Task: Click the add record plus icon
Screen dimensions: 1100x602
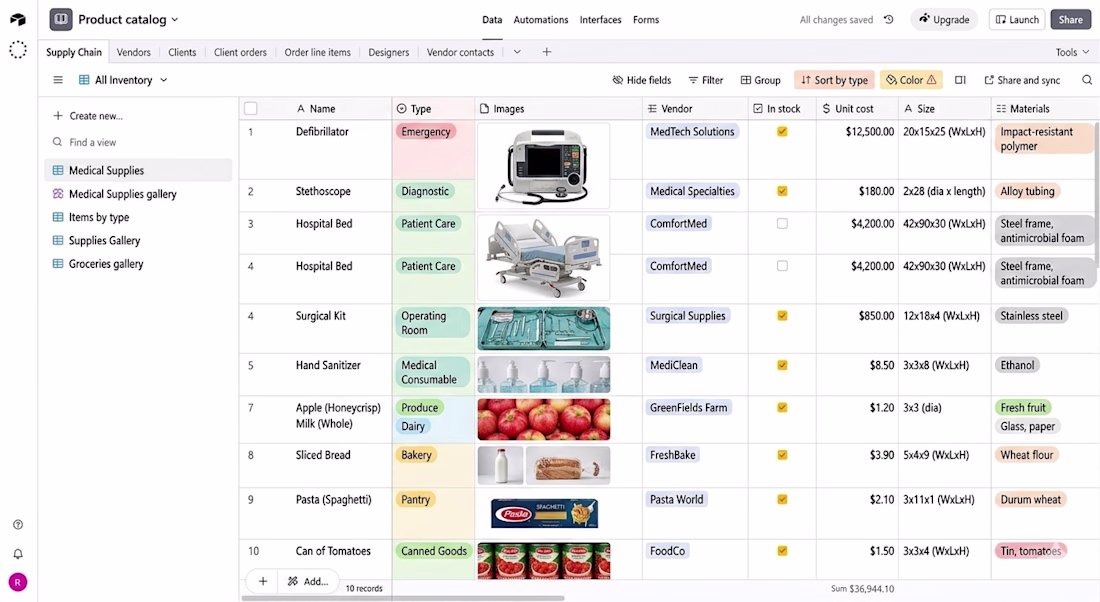Action: (263, 581)
